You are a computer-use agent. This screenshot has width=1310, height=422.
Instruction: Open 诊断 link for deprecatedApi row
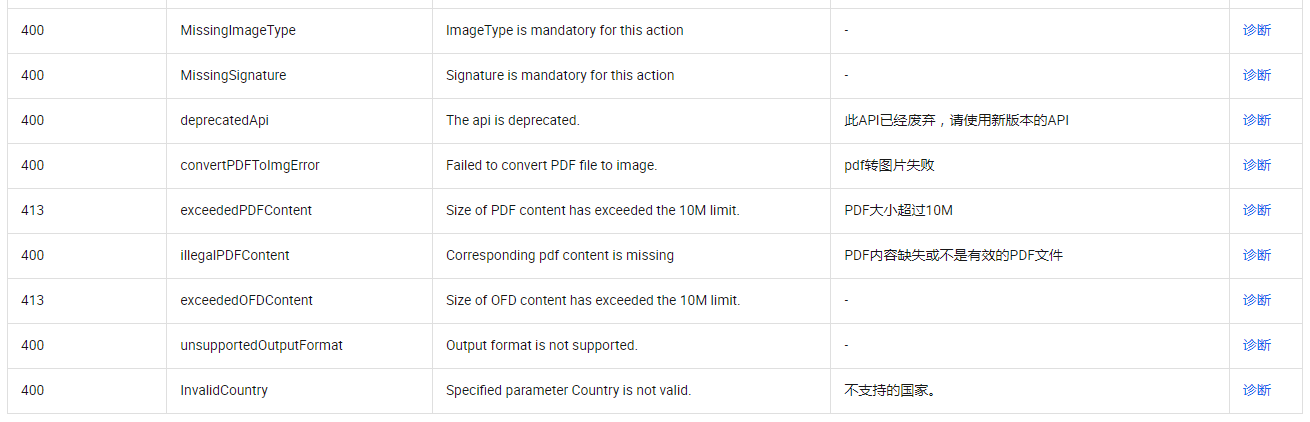click(x=1256, y=120)
